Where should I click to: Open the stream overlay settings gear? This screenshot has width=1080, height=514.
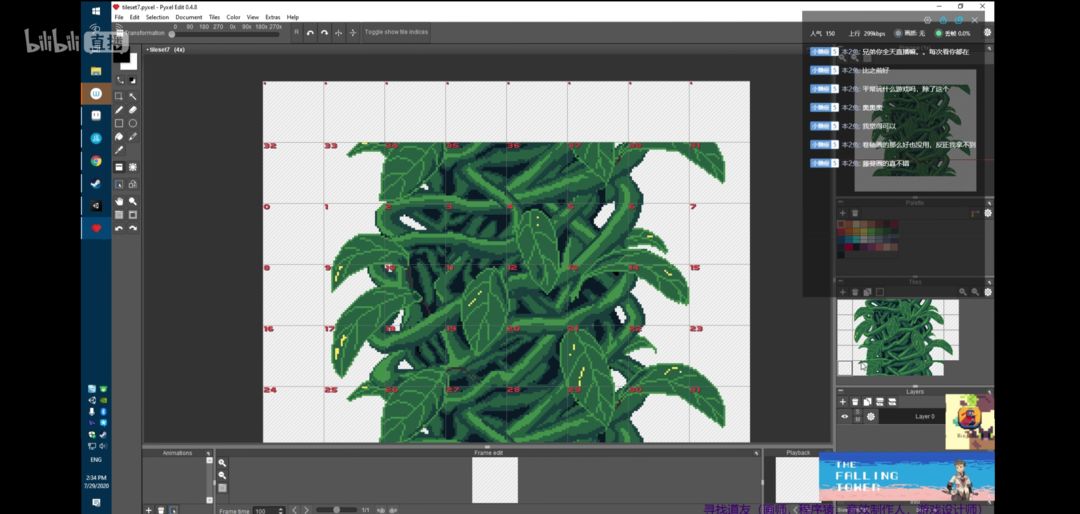pyautogui.click(x=988, y=32)
